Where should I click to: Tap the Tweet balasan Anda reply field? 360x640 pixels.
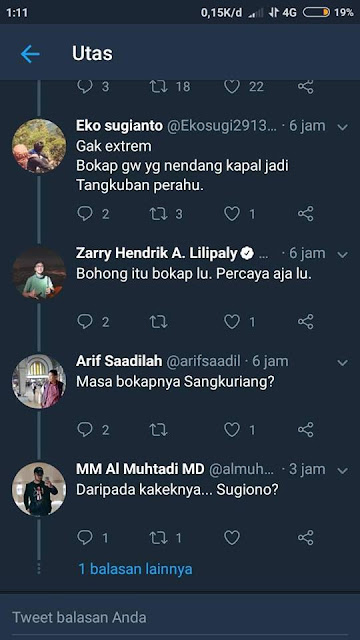click(x=180, y=617)
